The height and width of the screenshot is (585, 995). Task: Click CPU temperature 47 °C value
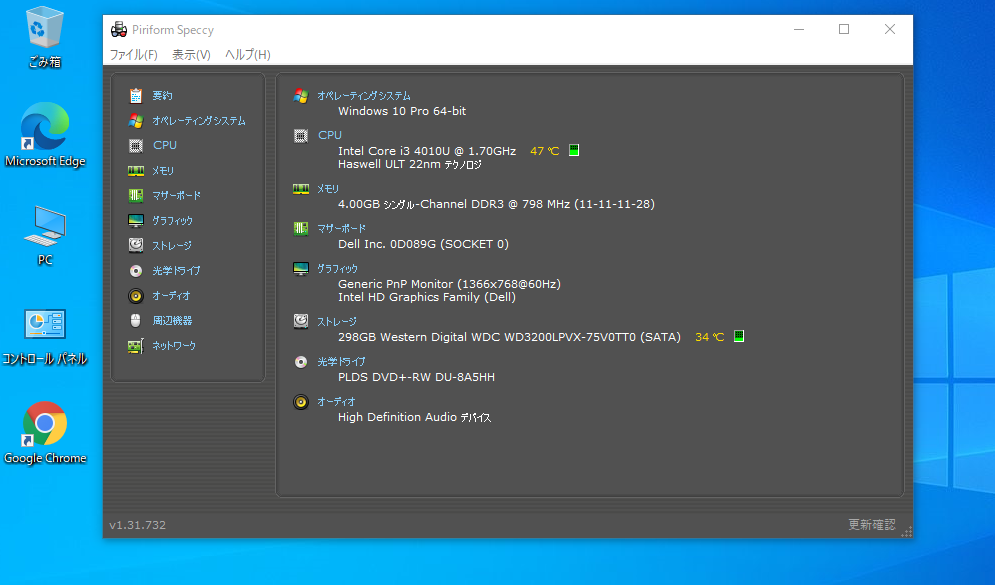coord(544,151)
